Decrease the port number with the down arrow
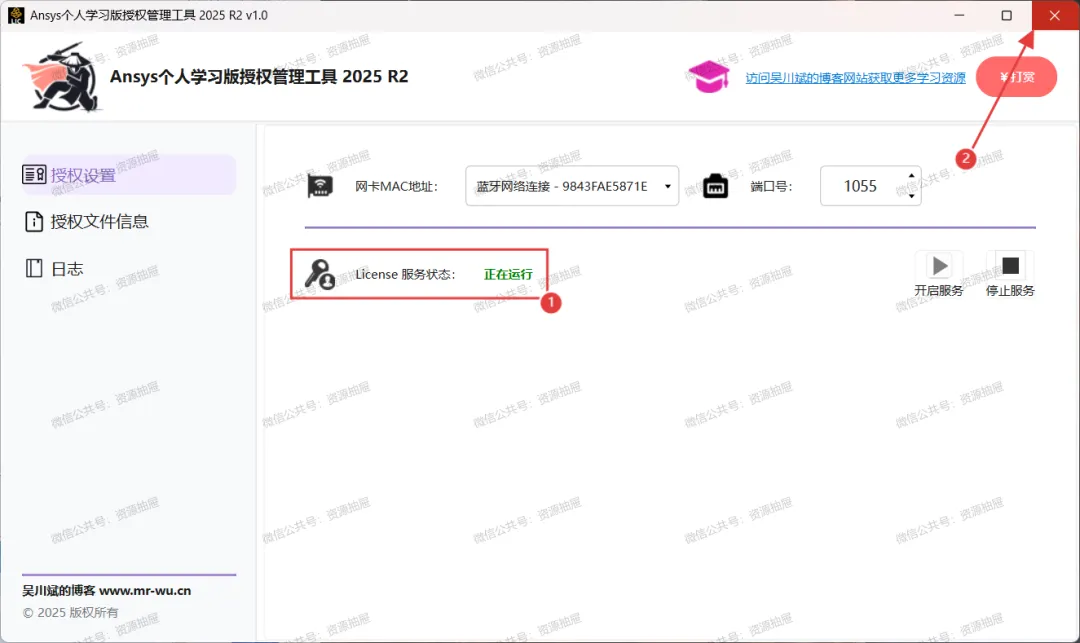The width and height of the screenshot is (1080, 643). pos(911,196)
